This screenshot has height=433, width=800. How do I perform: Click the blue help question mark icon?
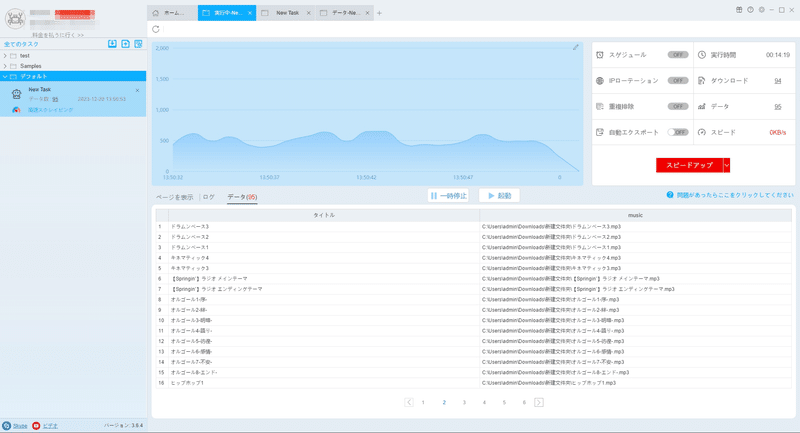670,195
